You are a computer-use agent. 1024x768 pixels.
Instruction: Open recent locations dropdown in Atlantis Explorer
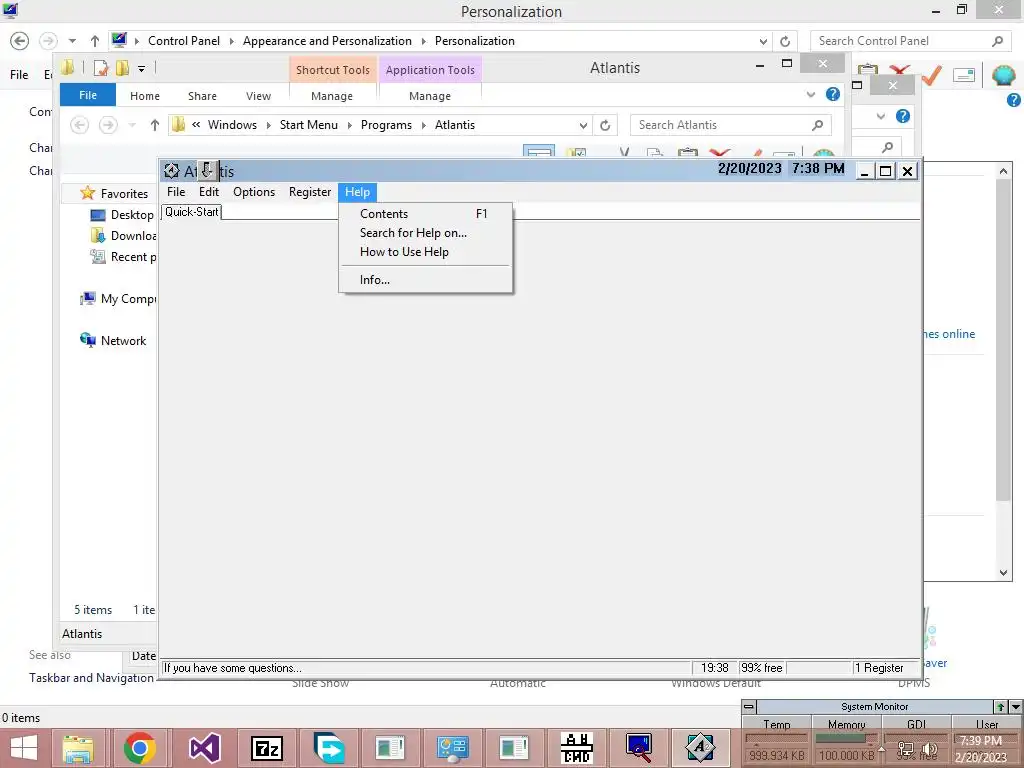tap(132, 125)
